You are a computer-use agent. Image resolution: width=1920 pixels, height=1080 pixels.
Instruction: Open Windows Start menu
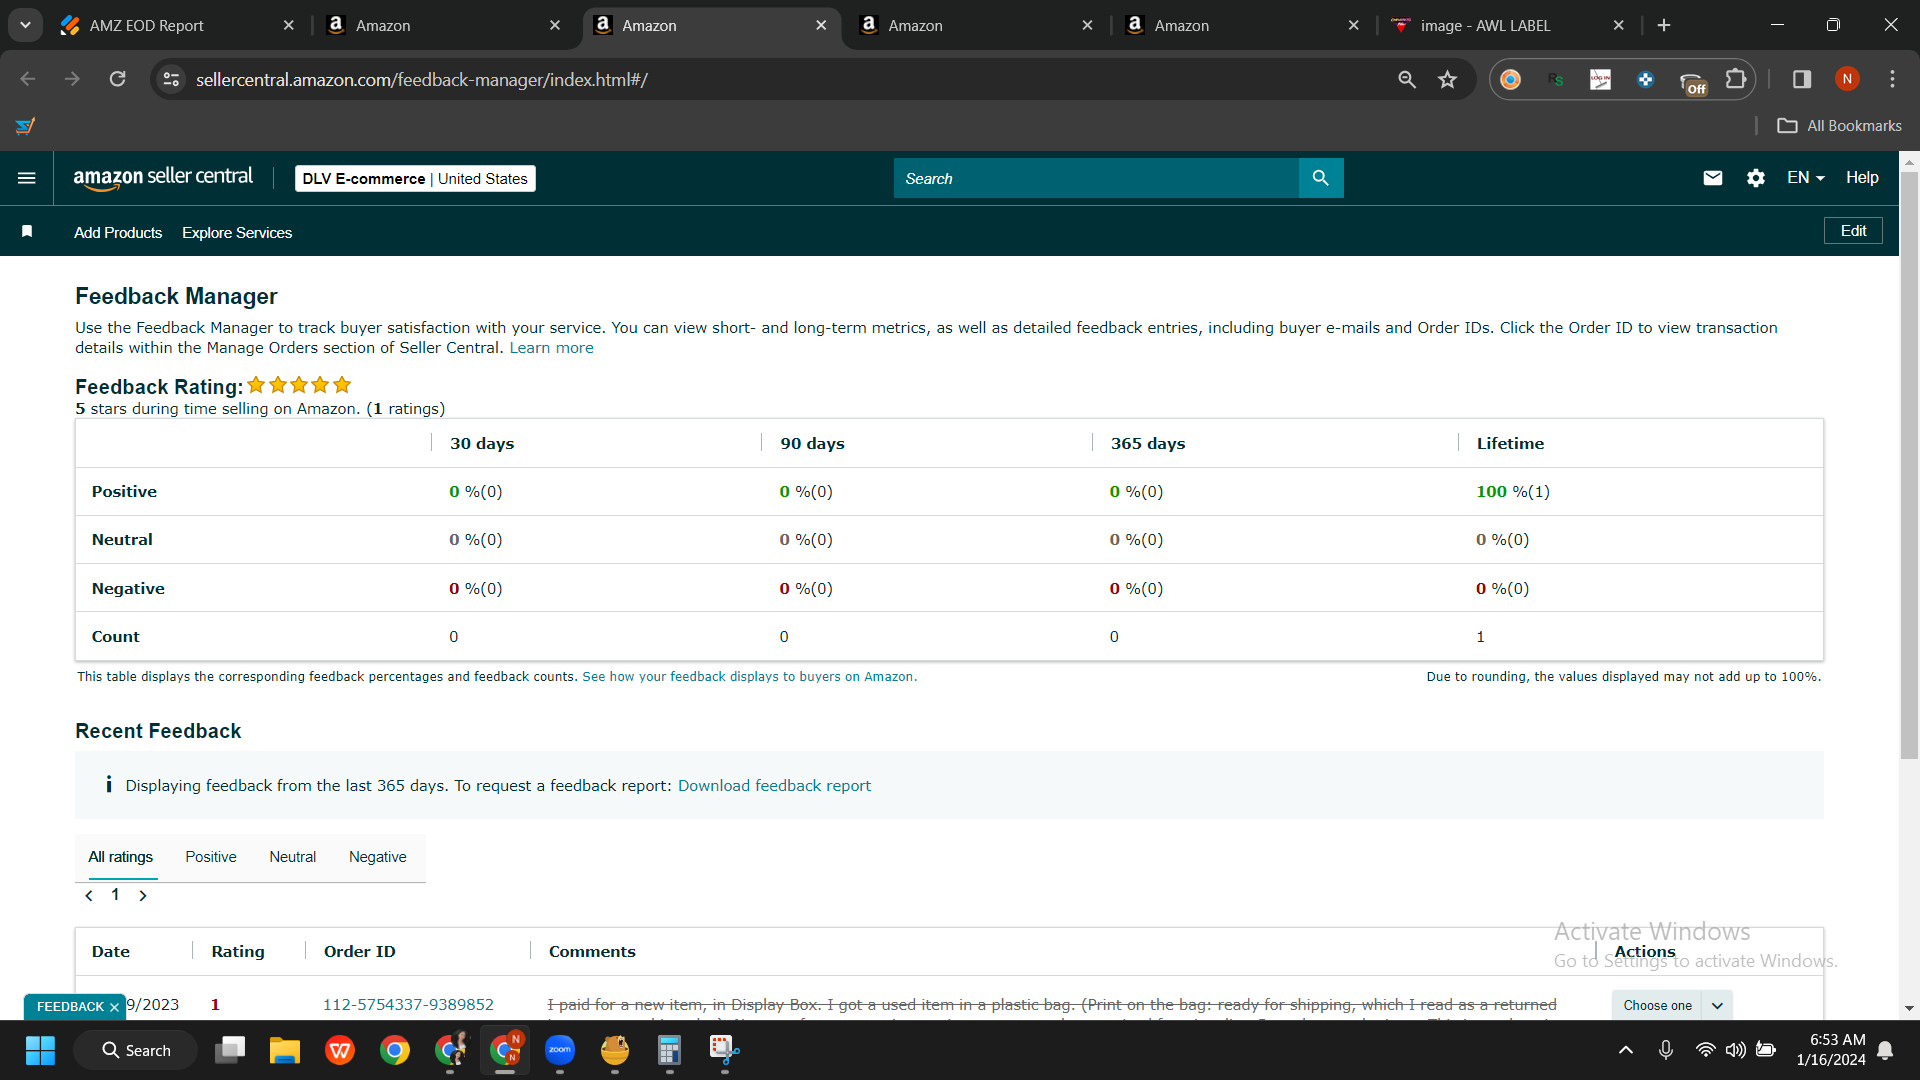pyautogui.click(x=40, y=1050)
